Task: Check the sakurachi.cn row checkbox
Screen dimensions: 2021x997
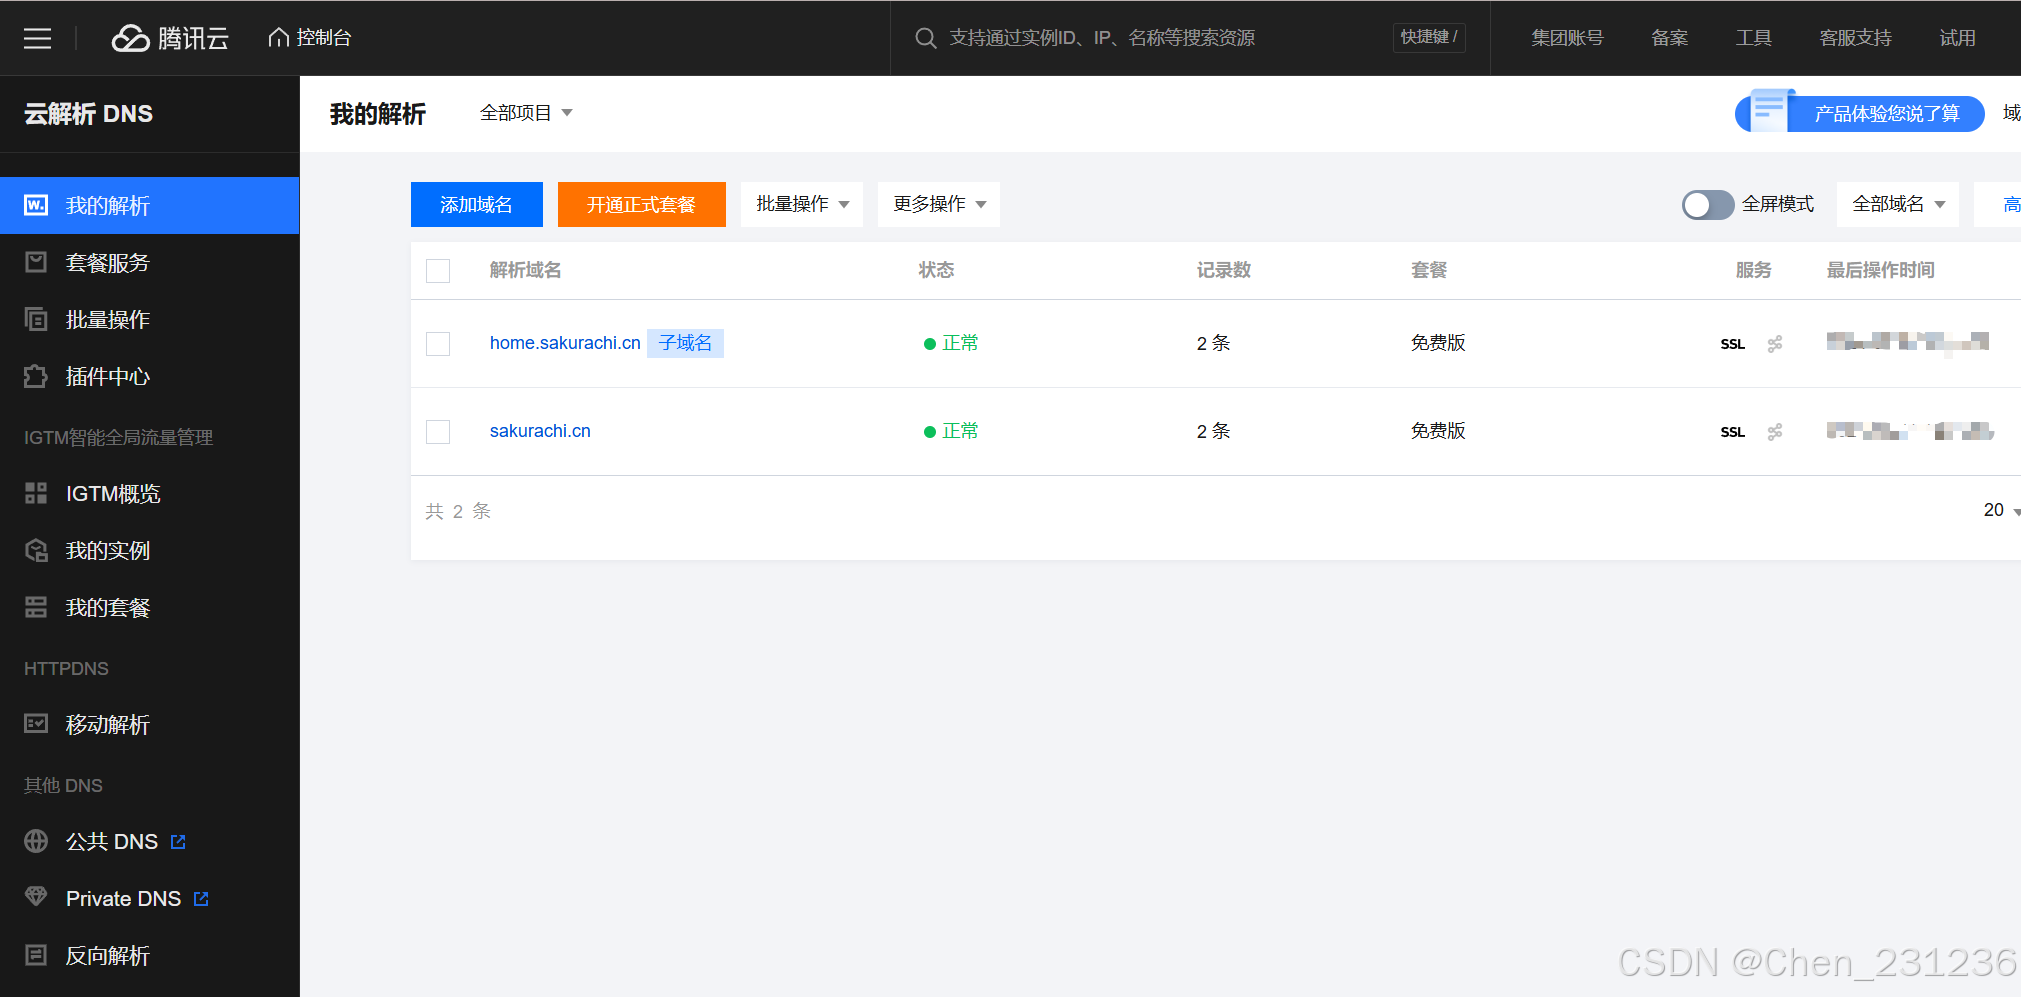Action: pos(438,432)
